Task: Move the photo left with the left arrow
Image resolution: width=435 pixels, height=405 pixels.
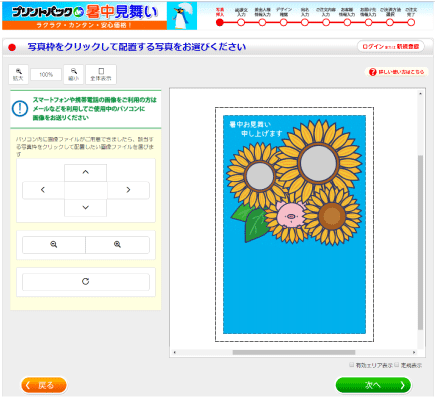Action: tap(43, 190)
